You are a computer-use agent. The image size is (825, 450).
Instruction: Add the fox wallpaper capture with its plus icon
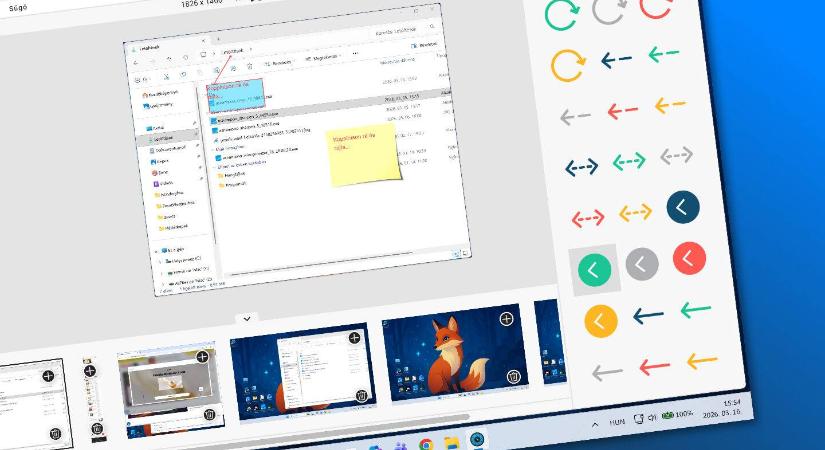(506, 318)
